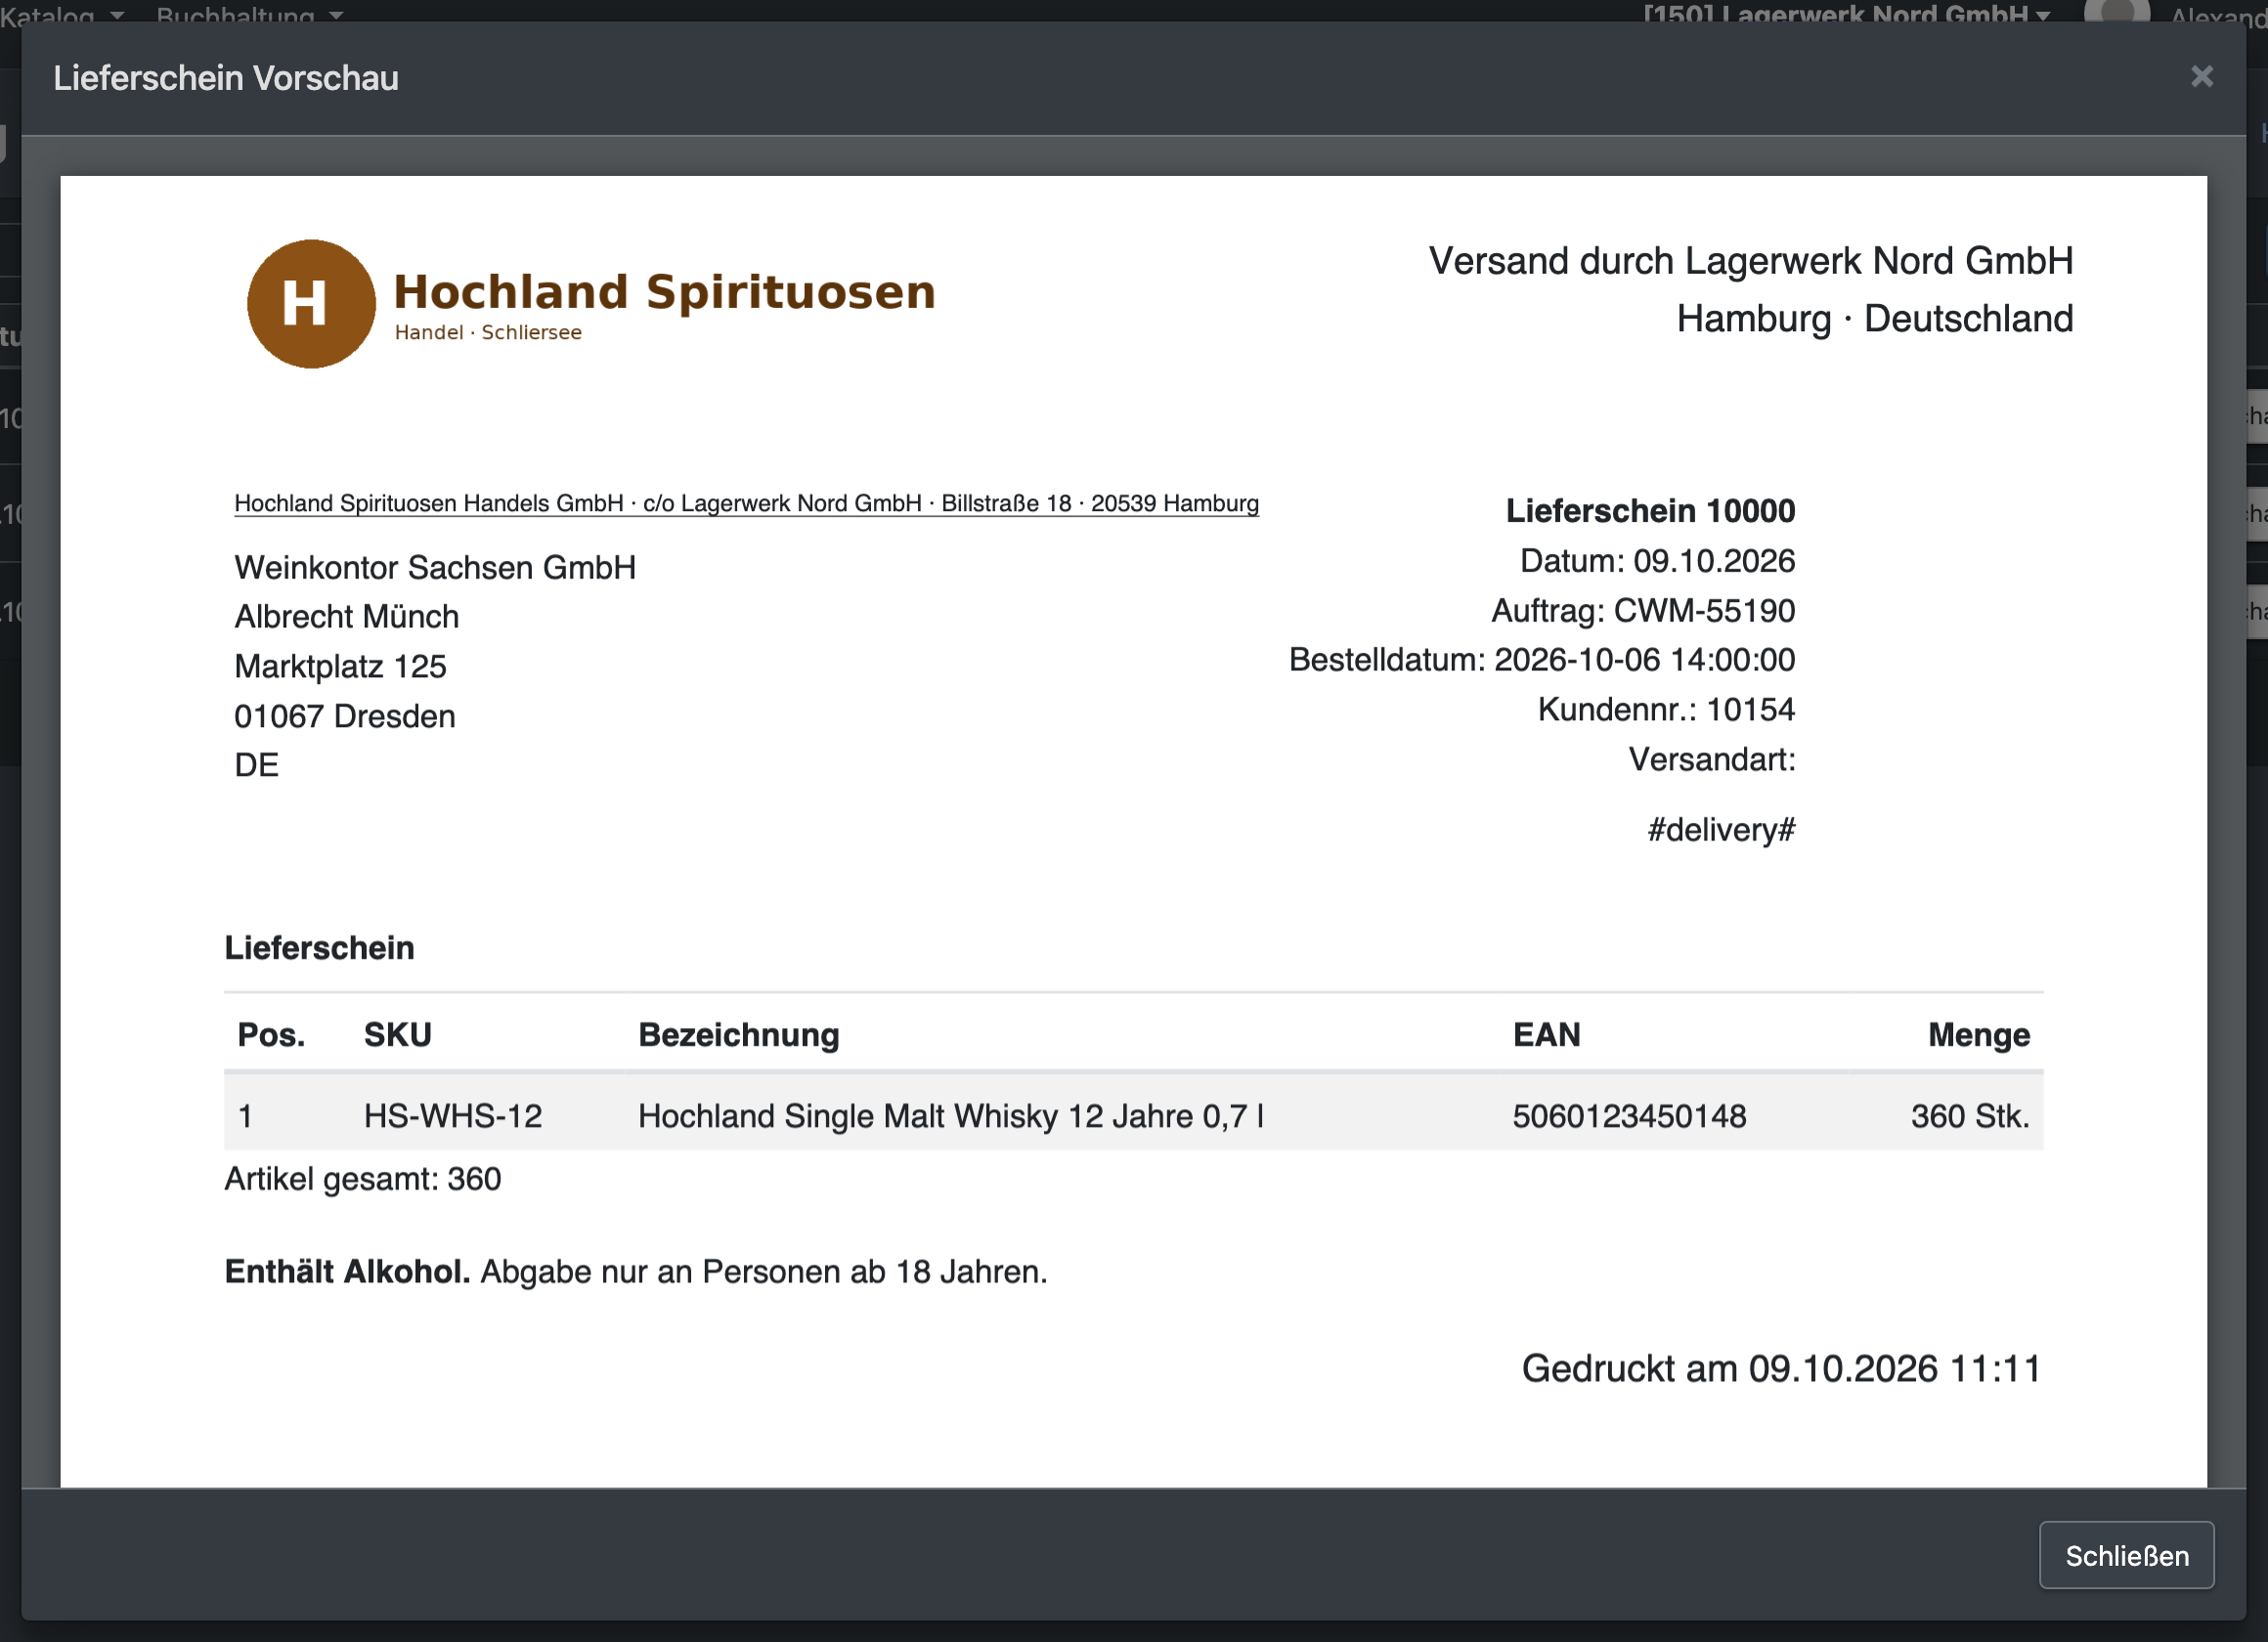The height and width of the screenshot is (1642, 2268).
Task: Click the Versand durch Lagerwerk Nord GmbH header
Action: (x=1750, y=261)
